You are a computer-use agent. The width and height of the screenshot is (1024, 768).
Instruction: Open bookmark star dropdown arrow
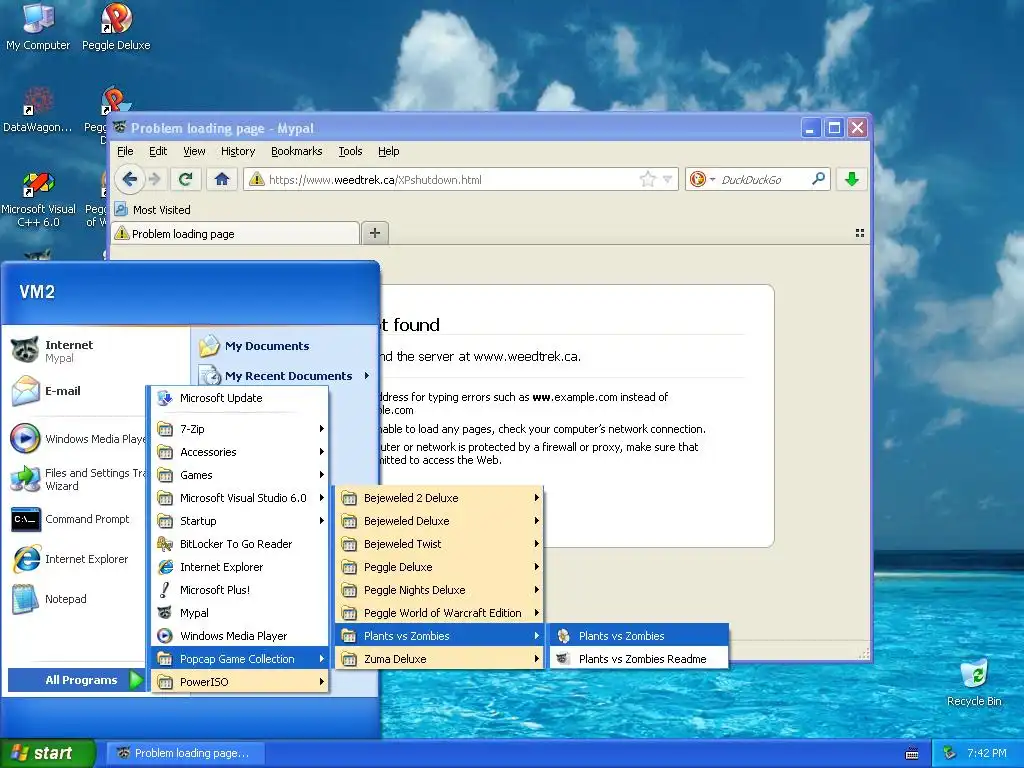tap(667, 179)
